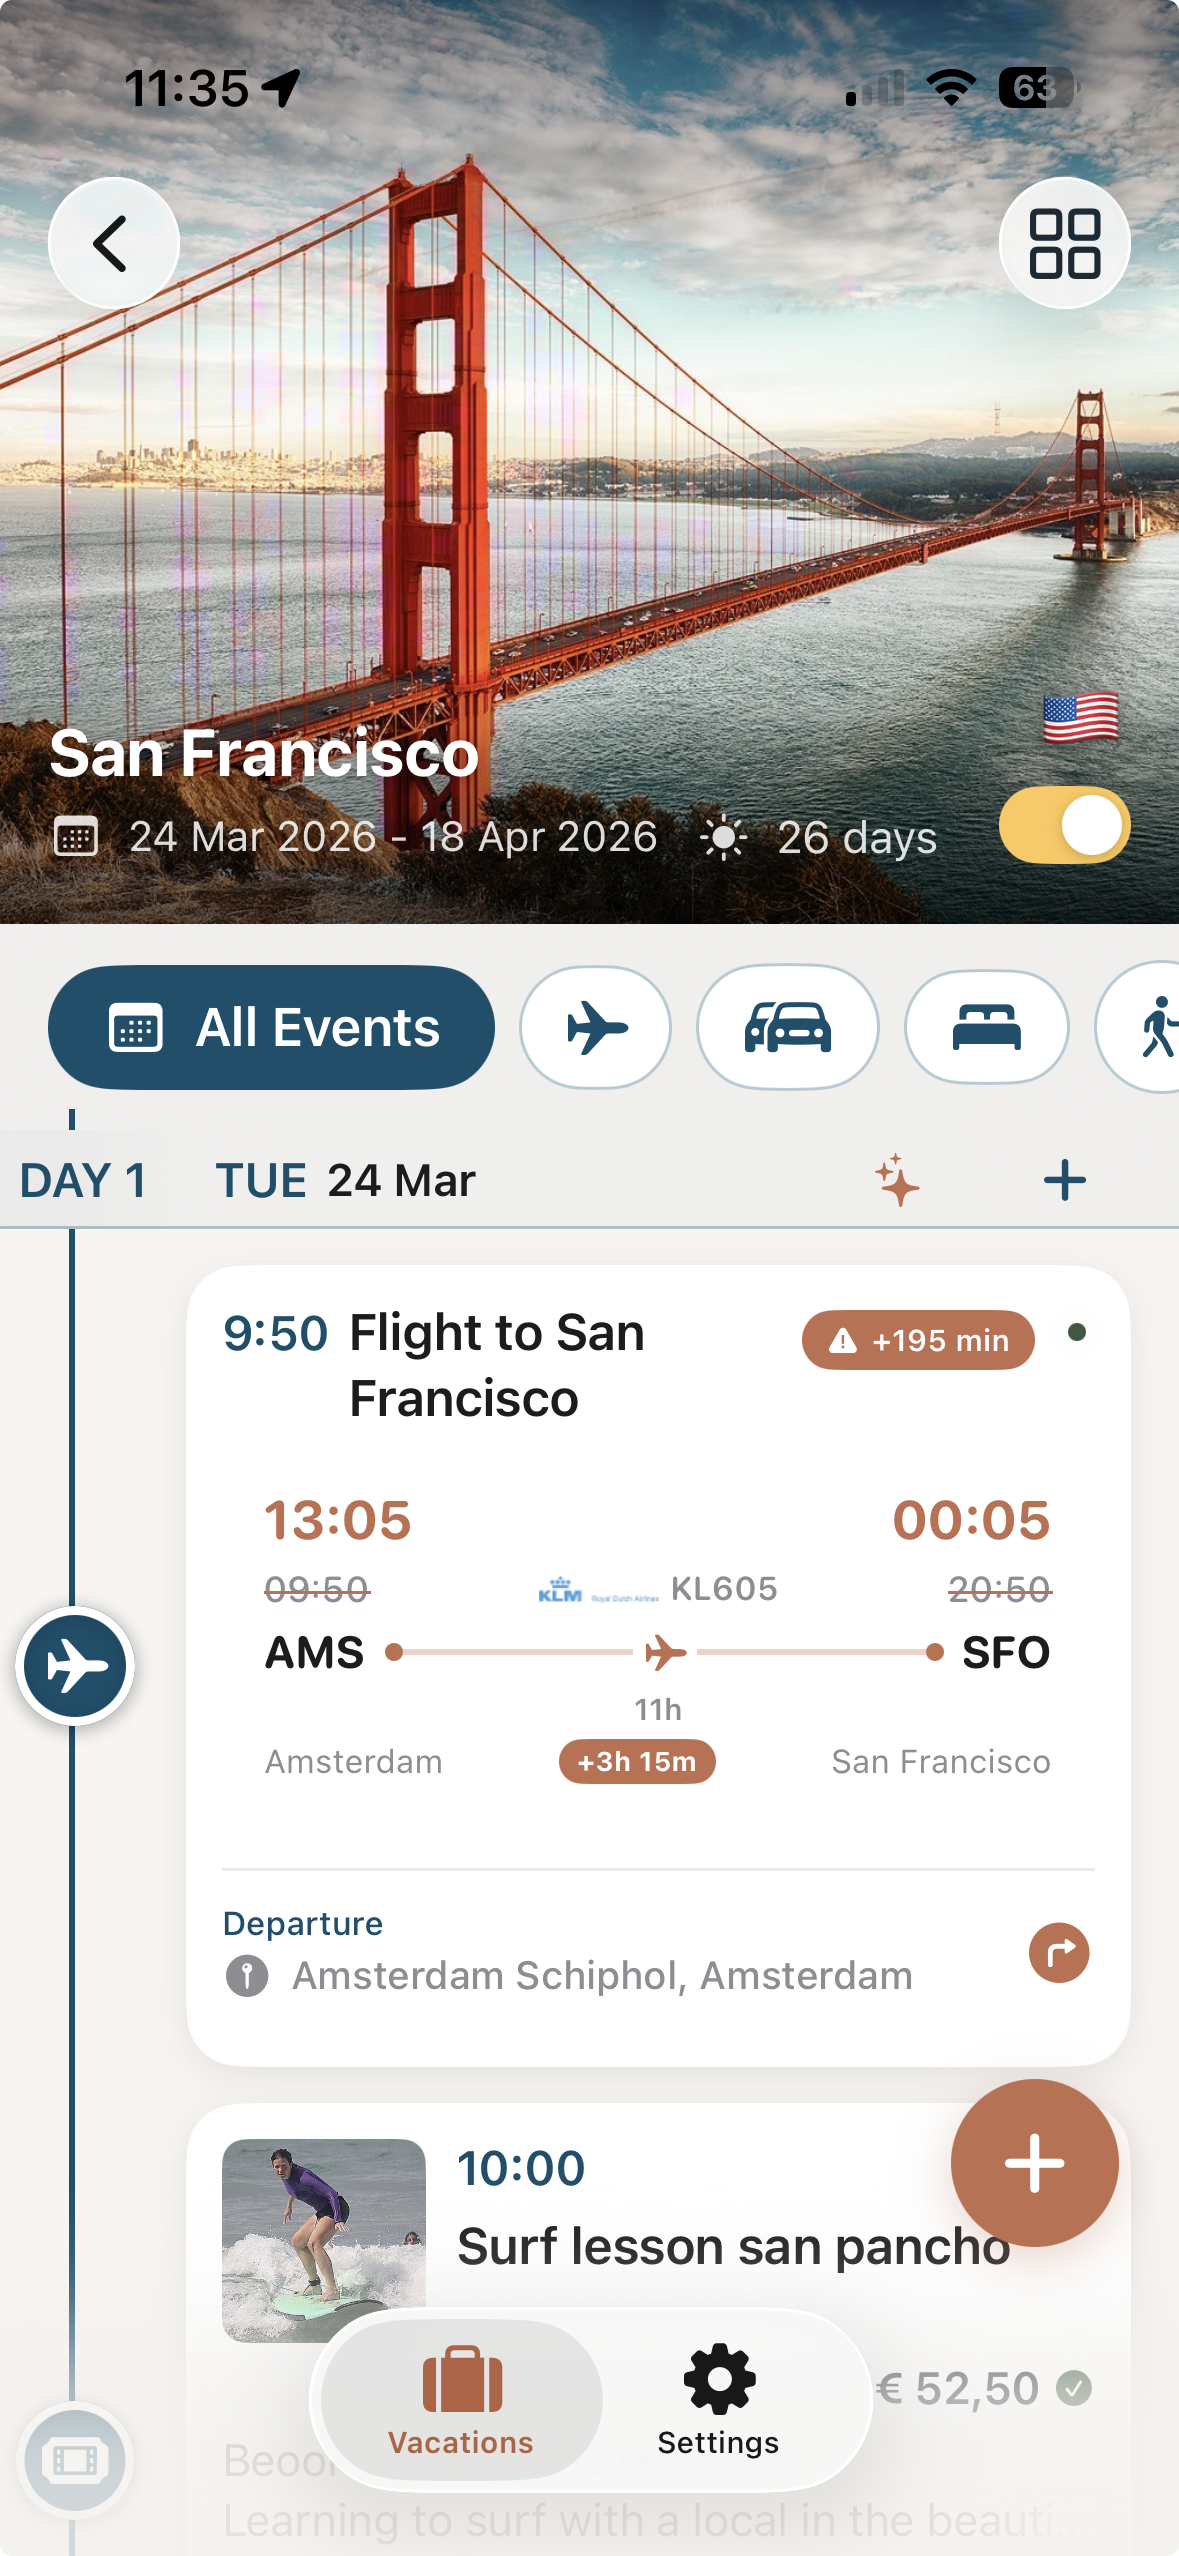Tap the ticket timeline marker icon
The image size is (1179, 2556).
[75, 2460]
